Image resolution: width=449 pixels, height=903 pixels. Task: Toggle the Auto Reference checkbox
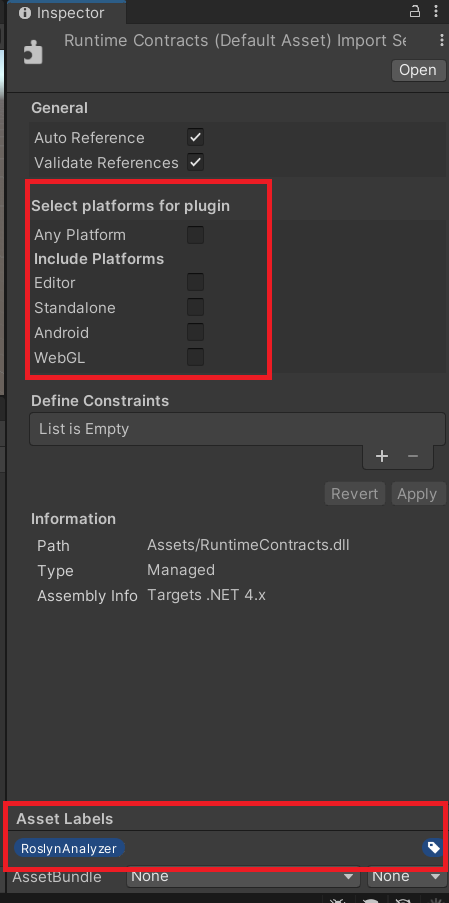pyautogui.click(x=195, y=138)
